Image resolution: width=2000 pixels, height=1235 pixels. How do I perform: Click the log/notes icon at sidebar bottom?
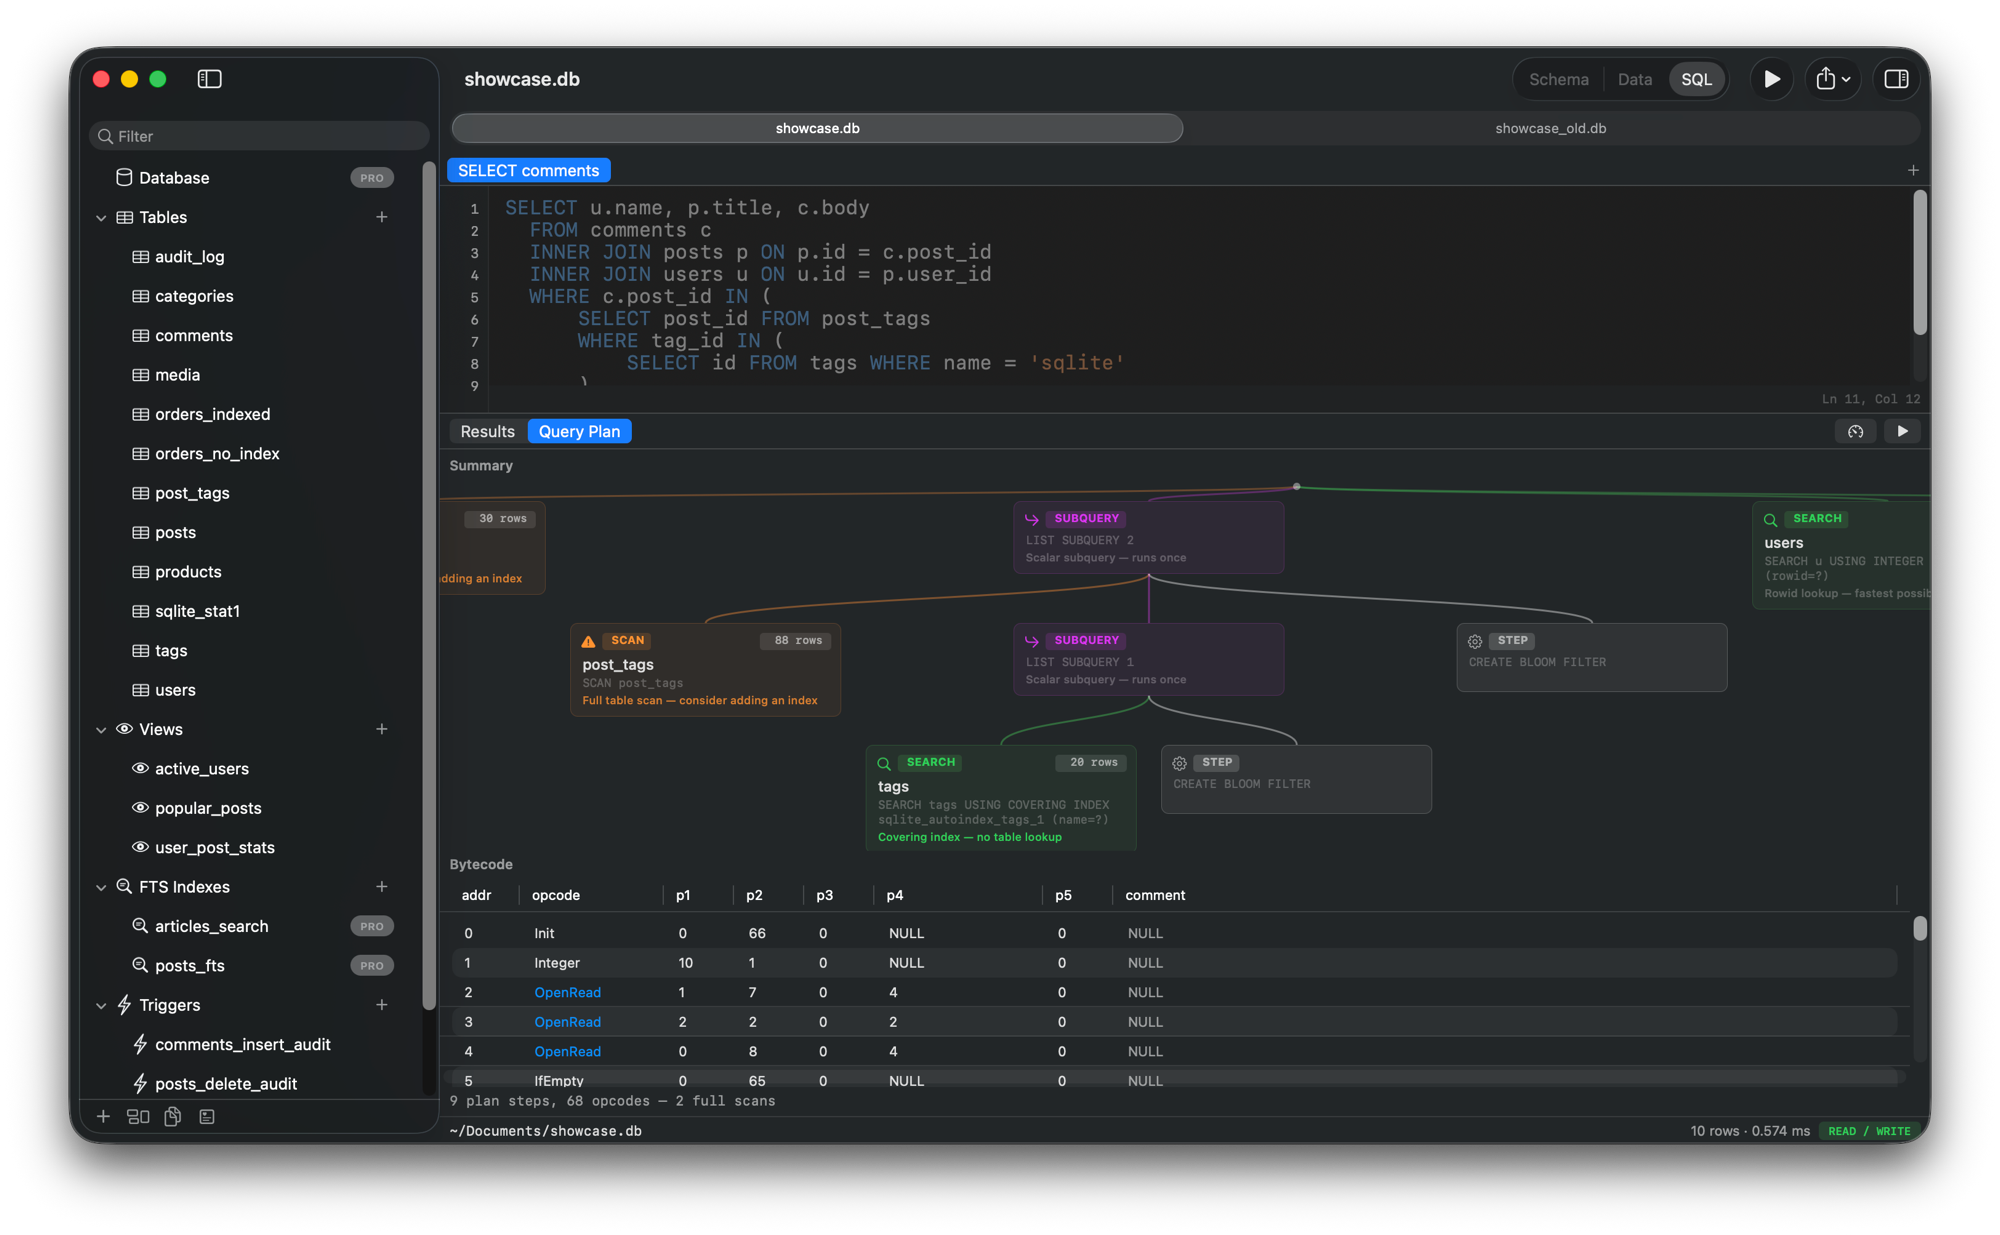(206, 1116)
